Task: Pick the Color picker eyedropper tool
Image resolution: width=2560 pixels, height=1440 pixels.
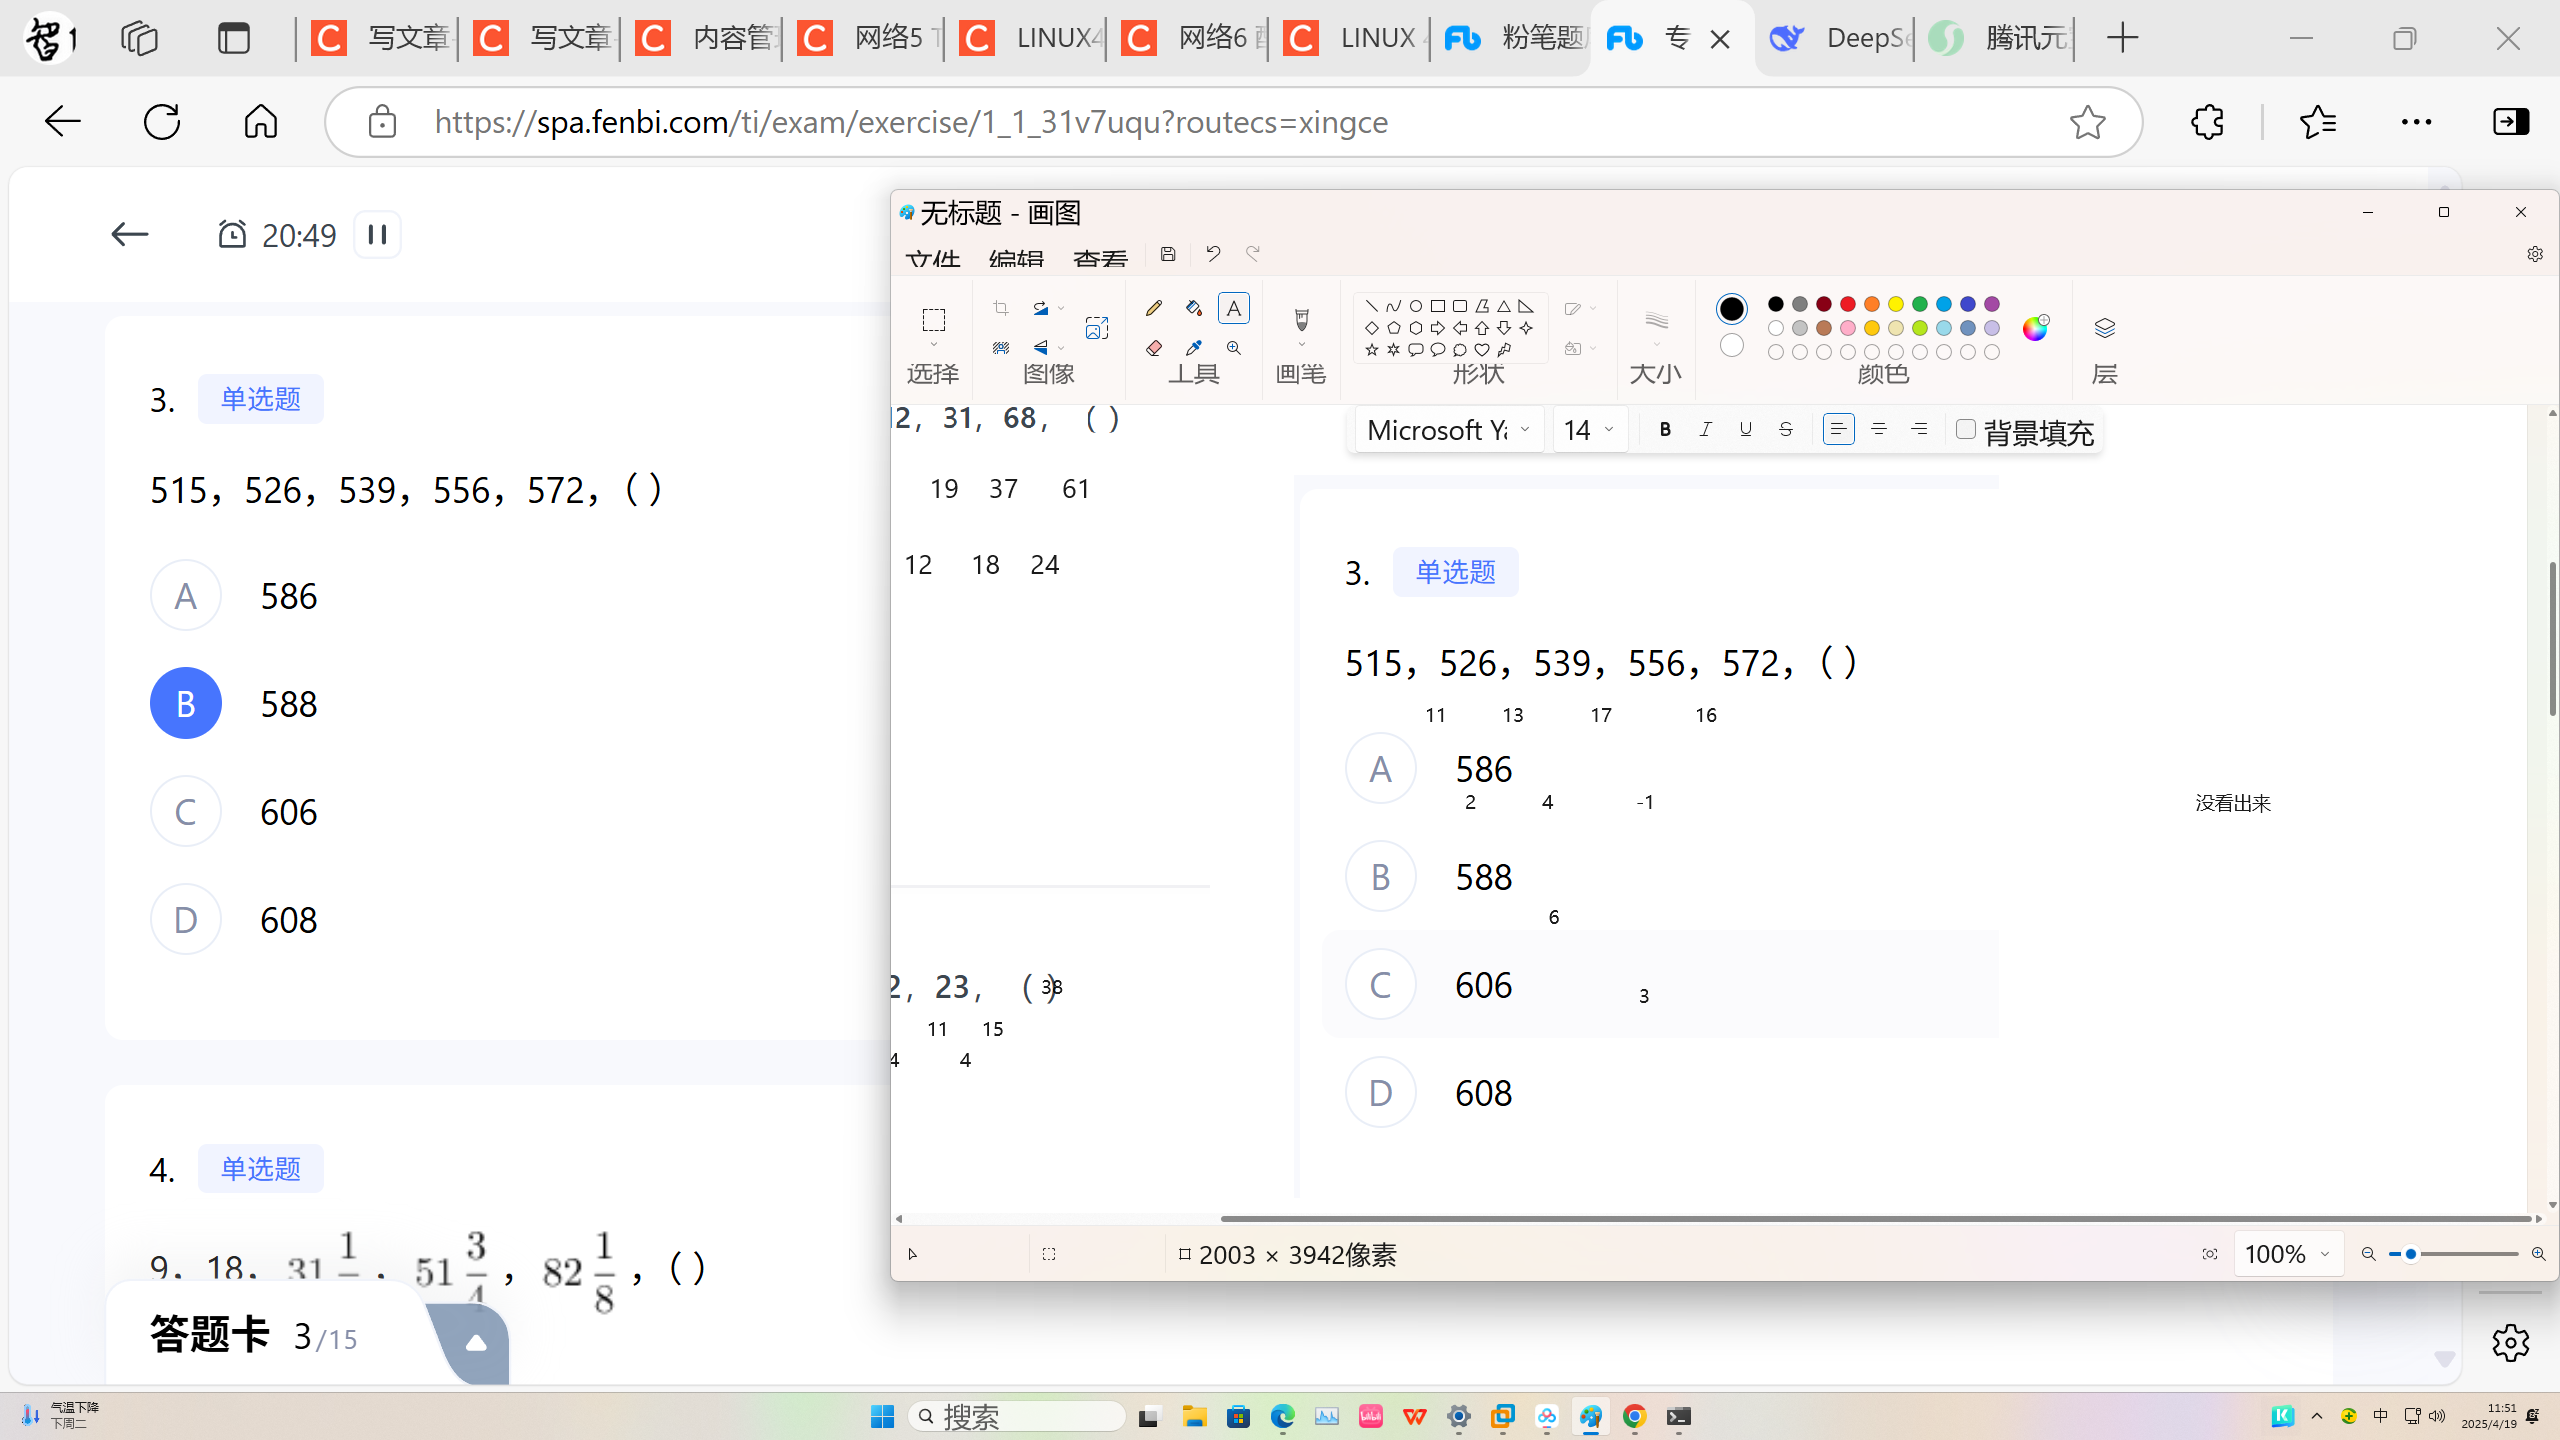Action: 1193,348
